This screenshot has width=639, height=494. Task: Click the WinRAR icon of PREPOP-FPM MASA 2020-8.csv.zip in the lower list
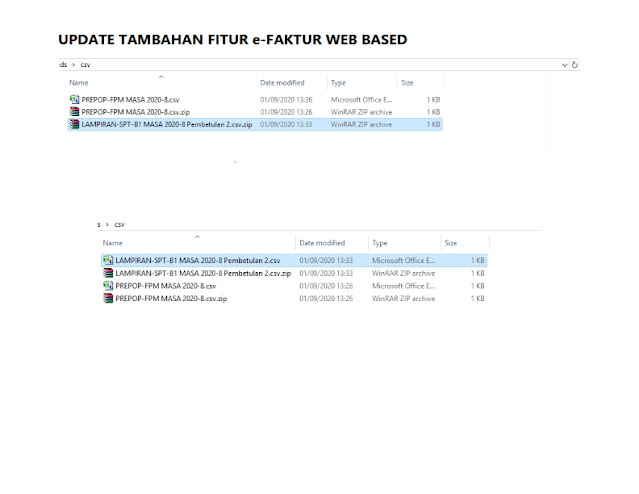click(x=108, y=298)
